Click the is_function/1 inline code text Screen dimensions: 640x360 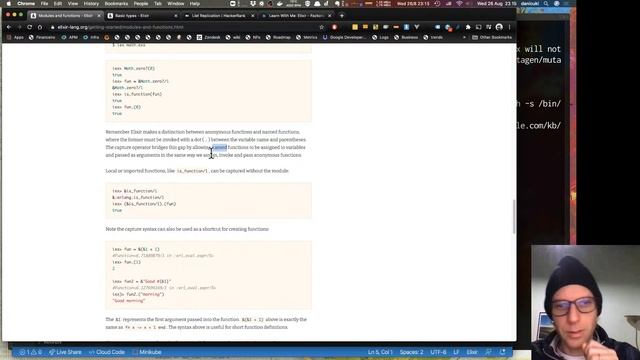[x=192, y=171]
